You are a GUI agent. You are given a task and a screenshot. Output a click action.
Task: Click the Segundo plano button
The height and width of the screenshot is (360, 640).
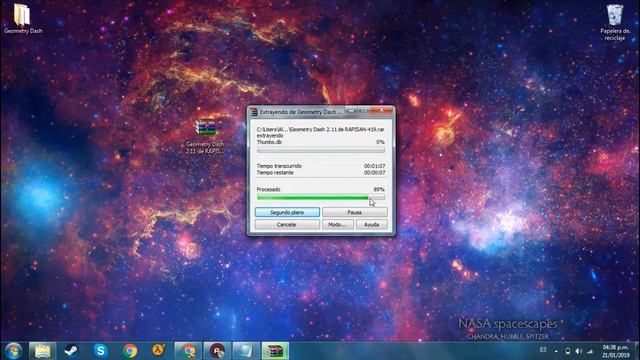point(287,212)
